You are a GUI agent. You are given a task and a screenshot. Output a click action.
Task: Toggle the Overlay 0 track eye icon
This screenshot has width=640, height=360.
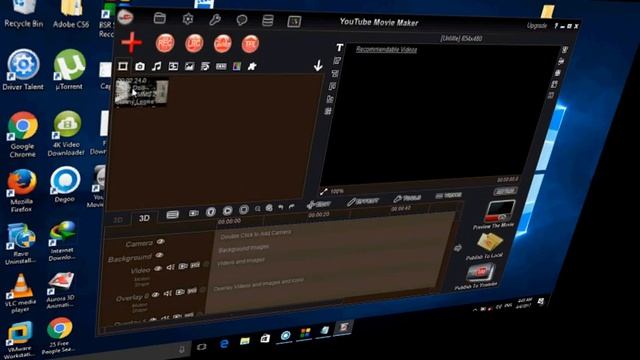pyautogui.click(x=156, y=295)
